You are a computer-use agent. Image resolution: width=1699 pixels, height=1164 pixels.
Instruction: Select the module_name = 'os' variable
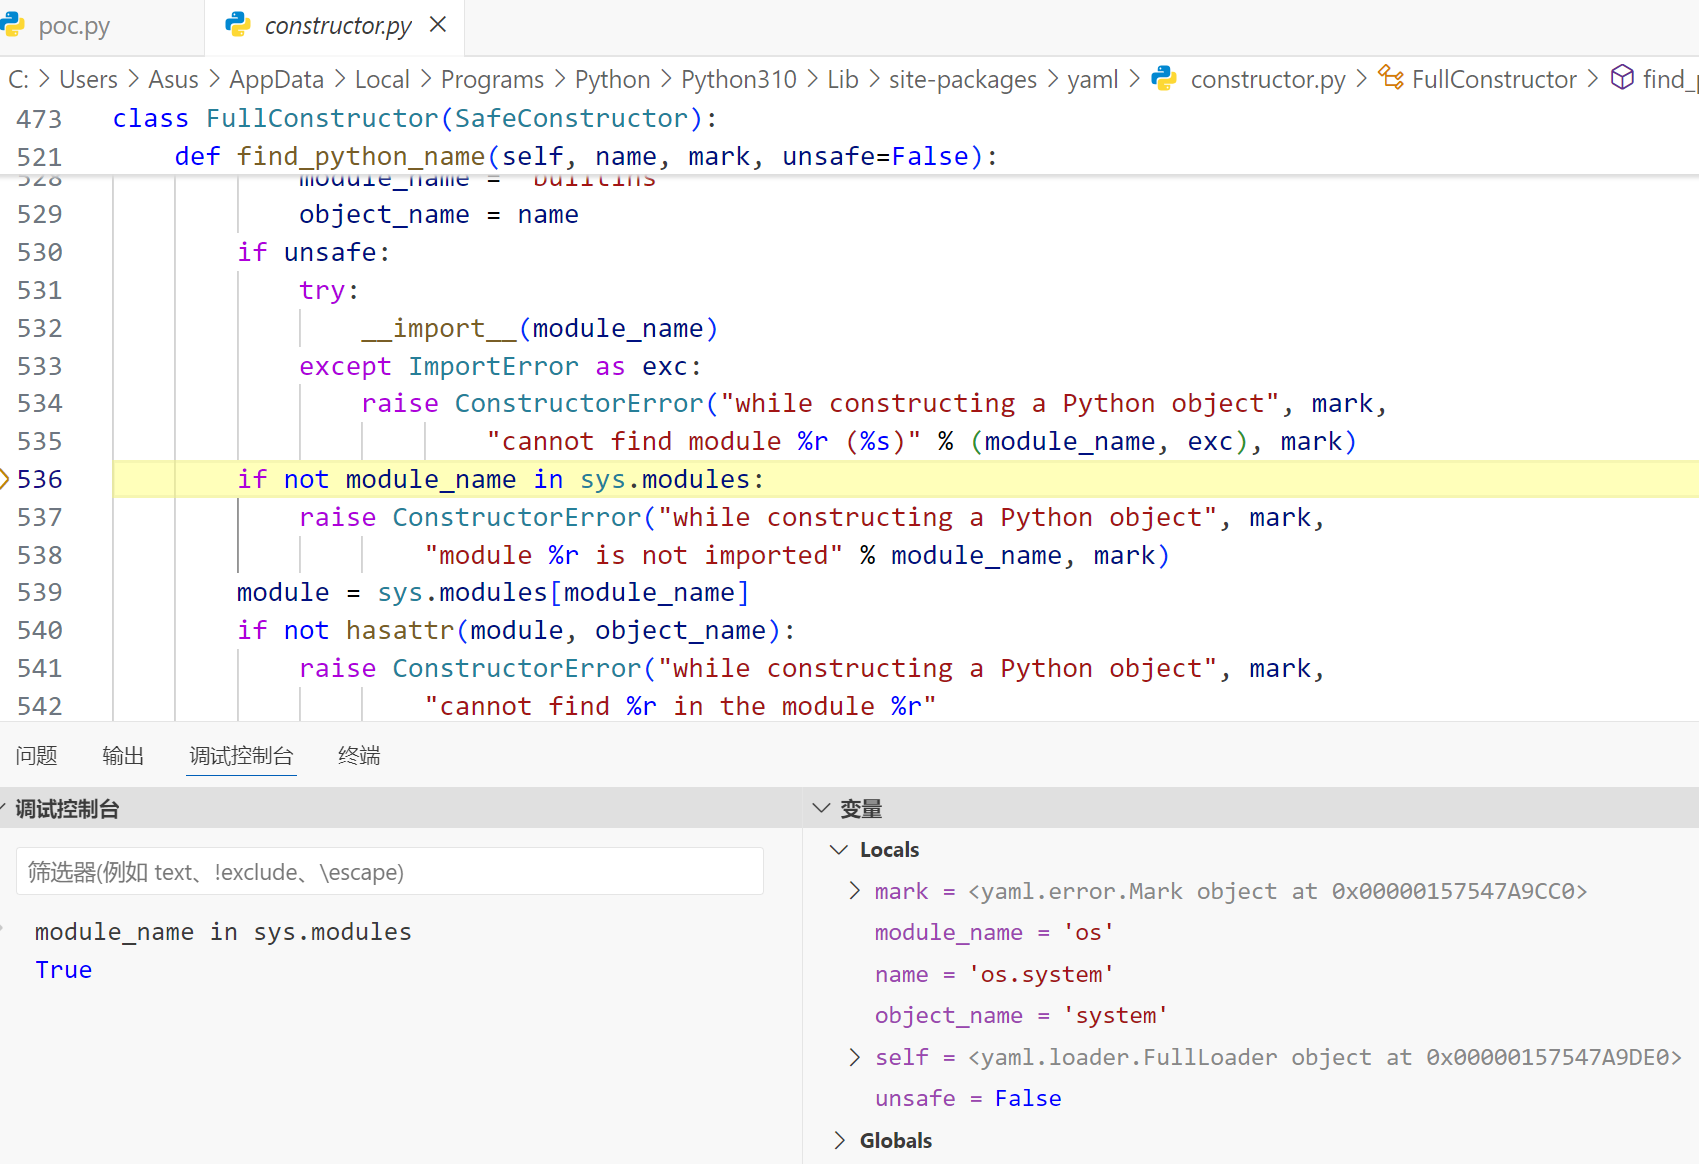(x=994, y=933)
